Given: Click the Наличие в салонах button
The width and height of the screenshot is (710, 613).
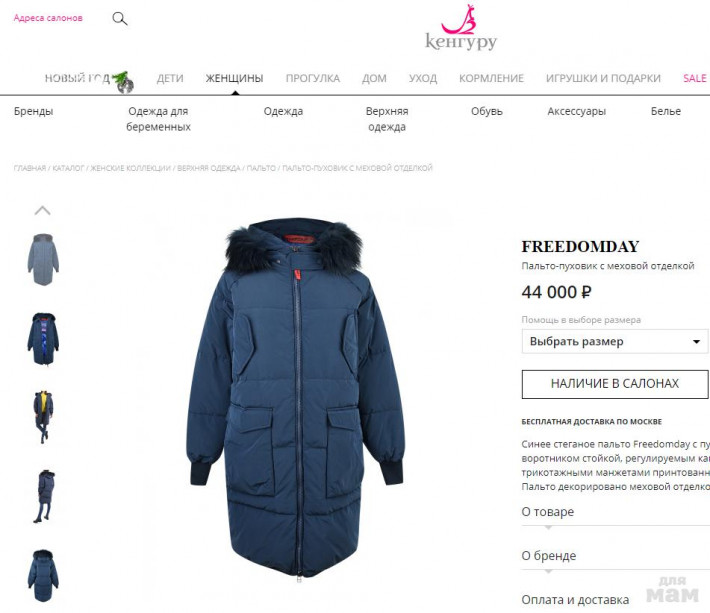Looking at the screenshot, I should (615, 384).
